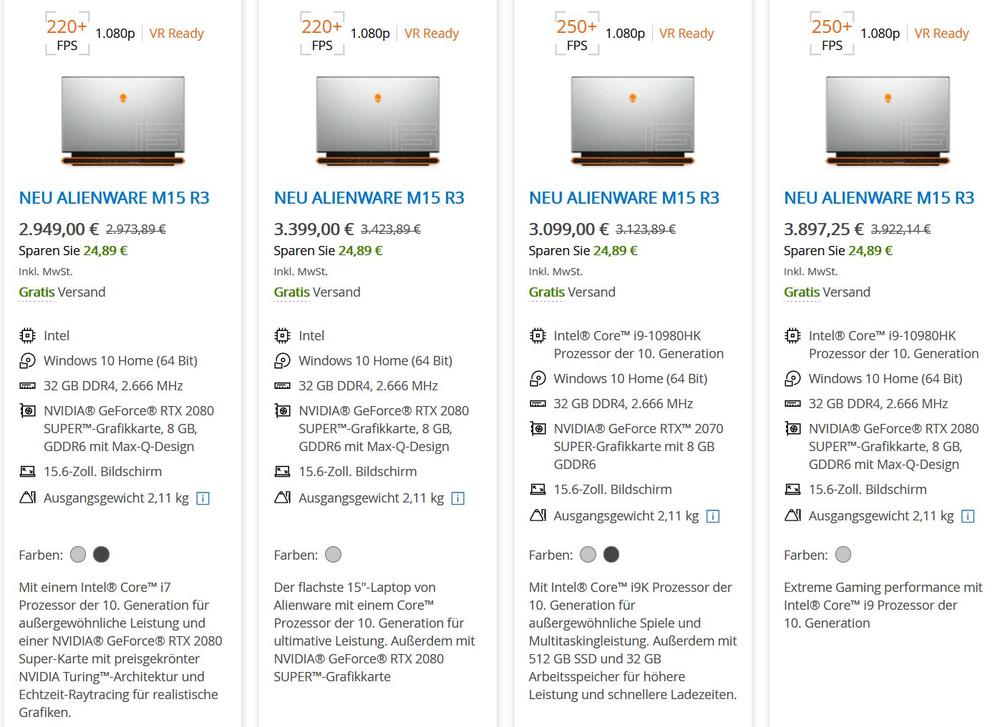The width and height of the screenshot is (1000, 727).
Task: Open the 2.949,00 € Alienware M15 R3 title
Action: [114, 198]
